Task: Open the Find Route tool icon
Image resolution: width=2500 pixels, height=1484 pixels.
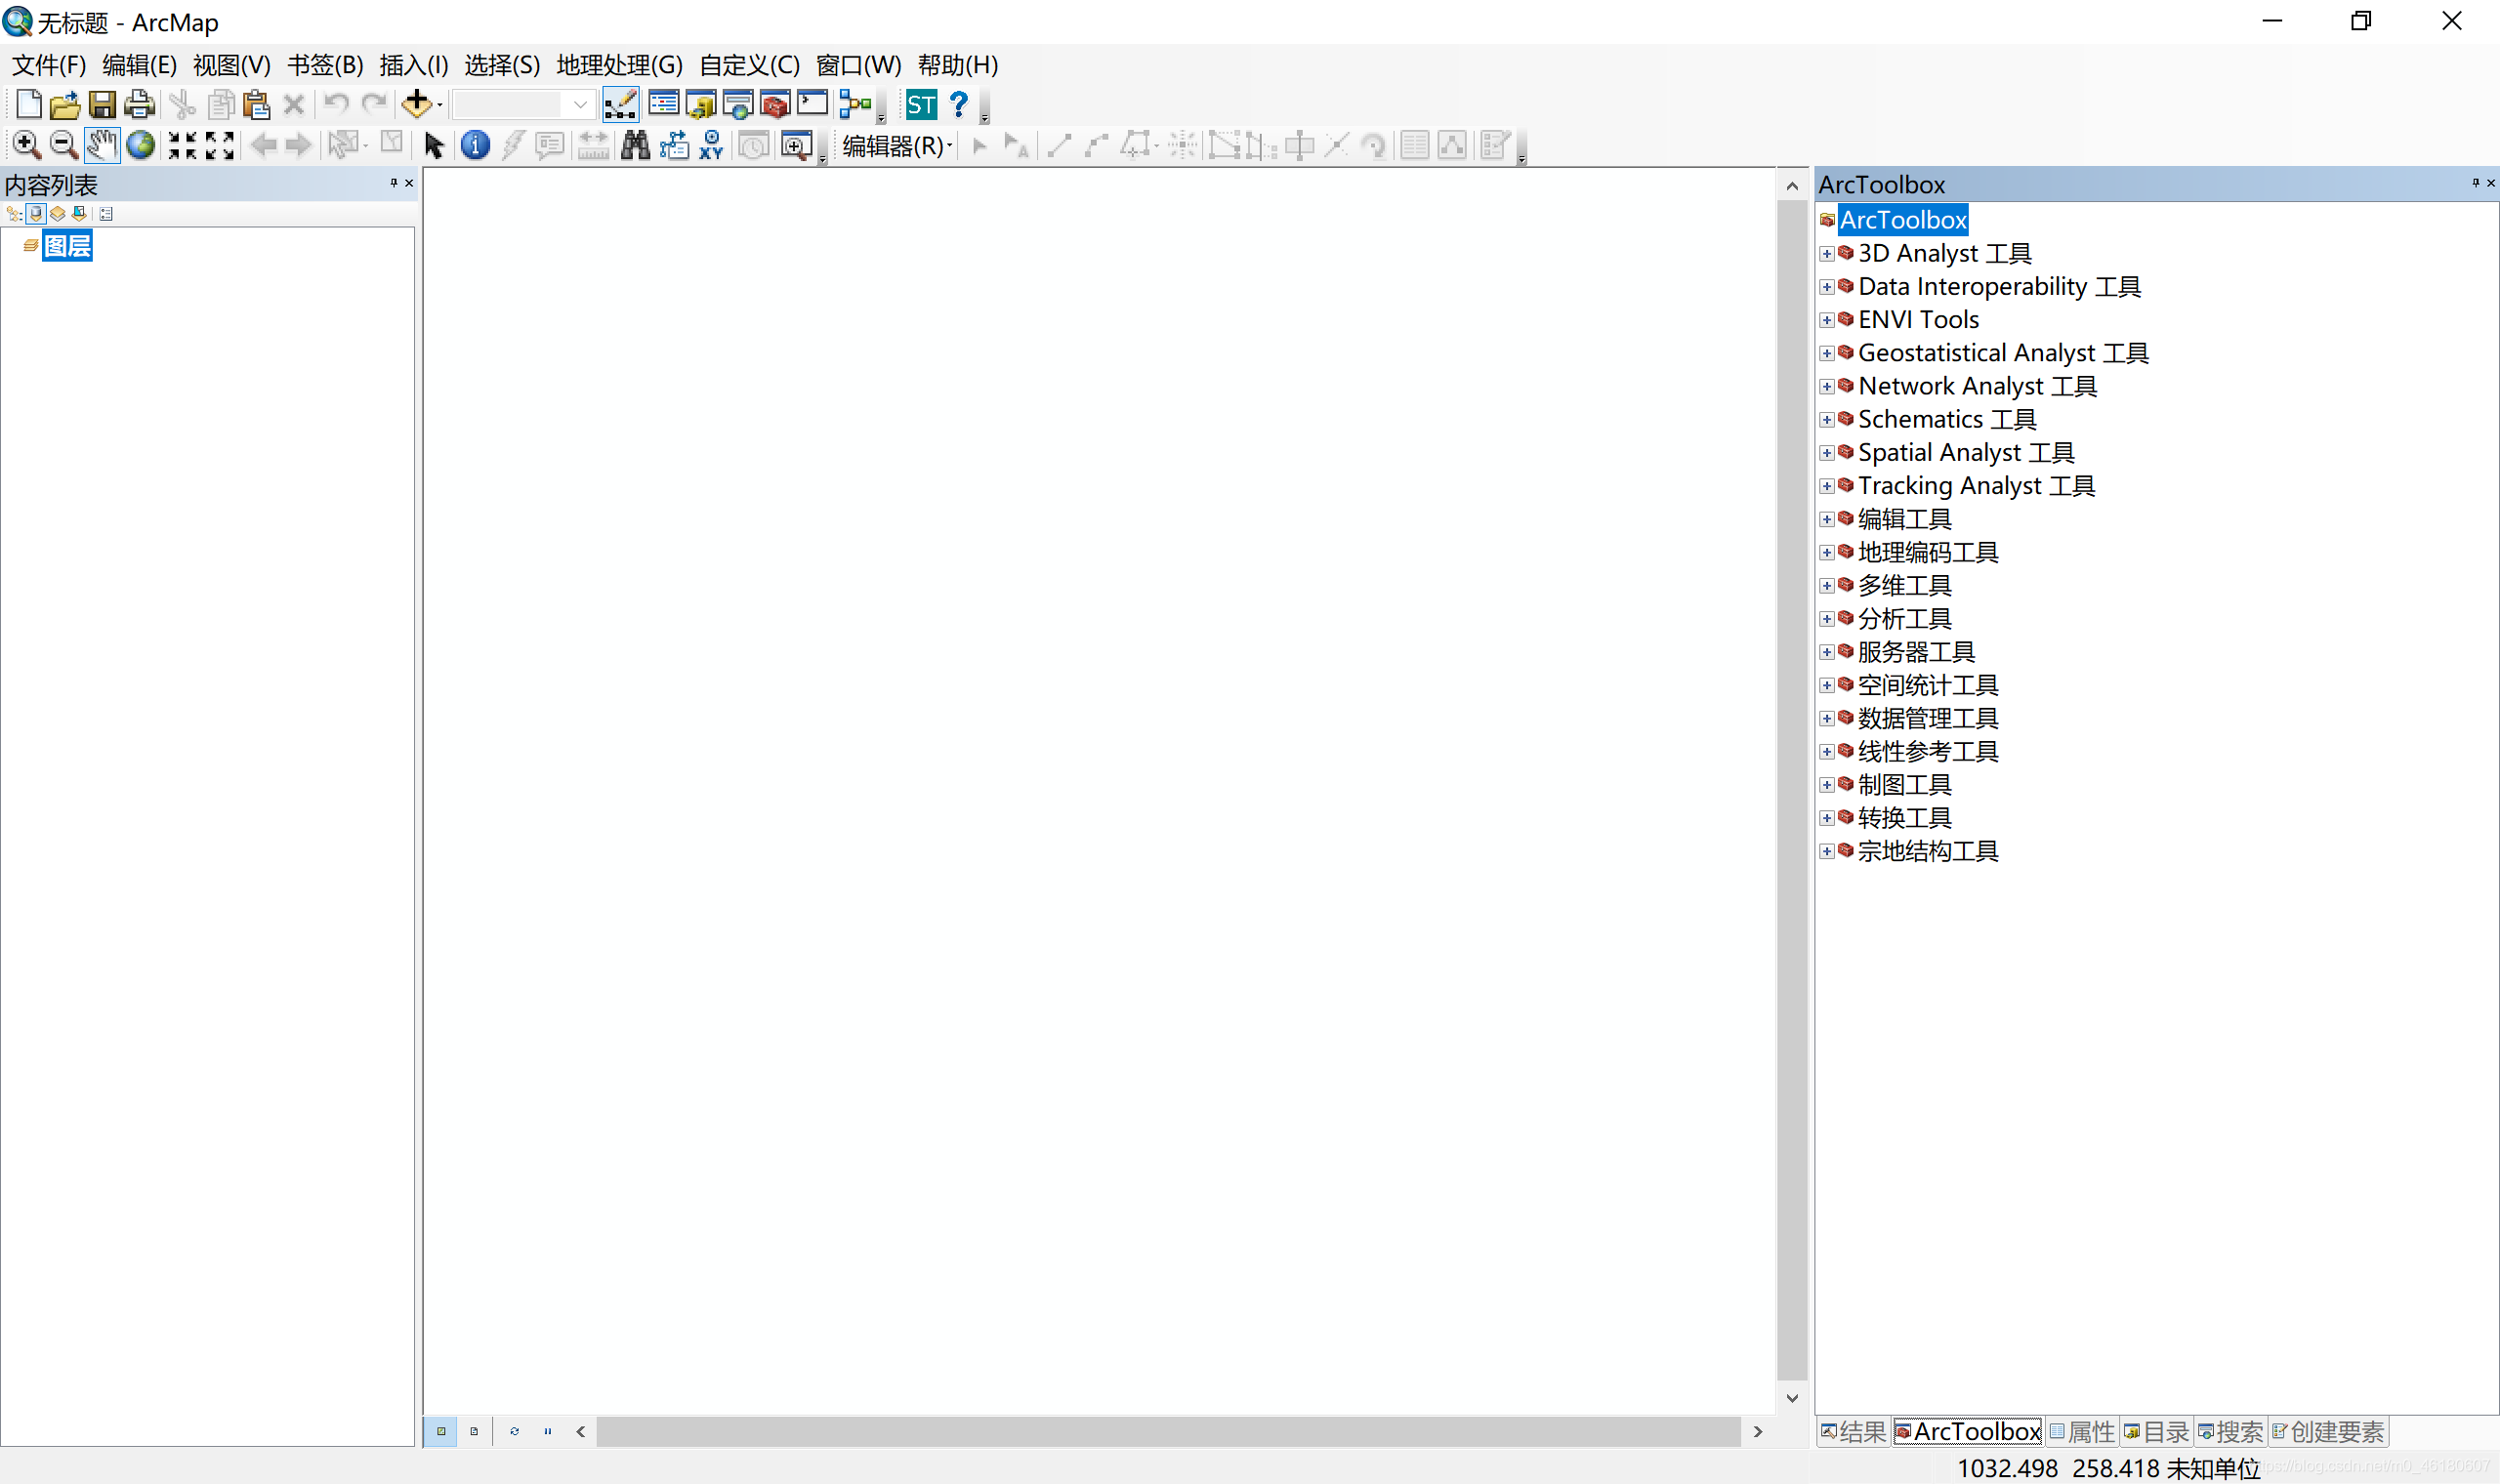Action: [x=674, y=145]
